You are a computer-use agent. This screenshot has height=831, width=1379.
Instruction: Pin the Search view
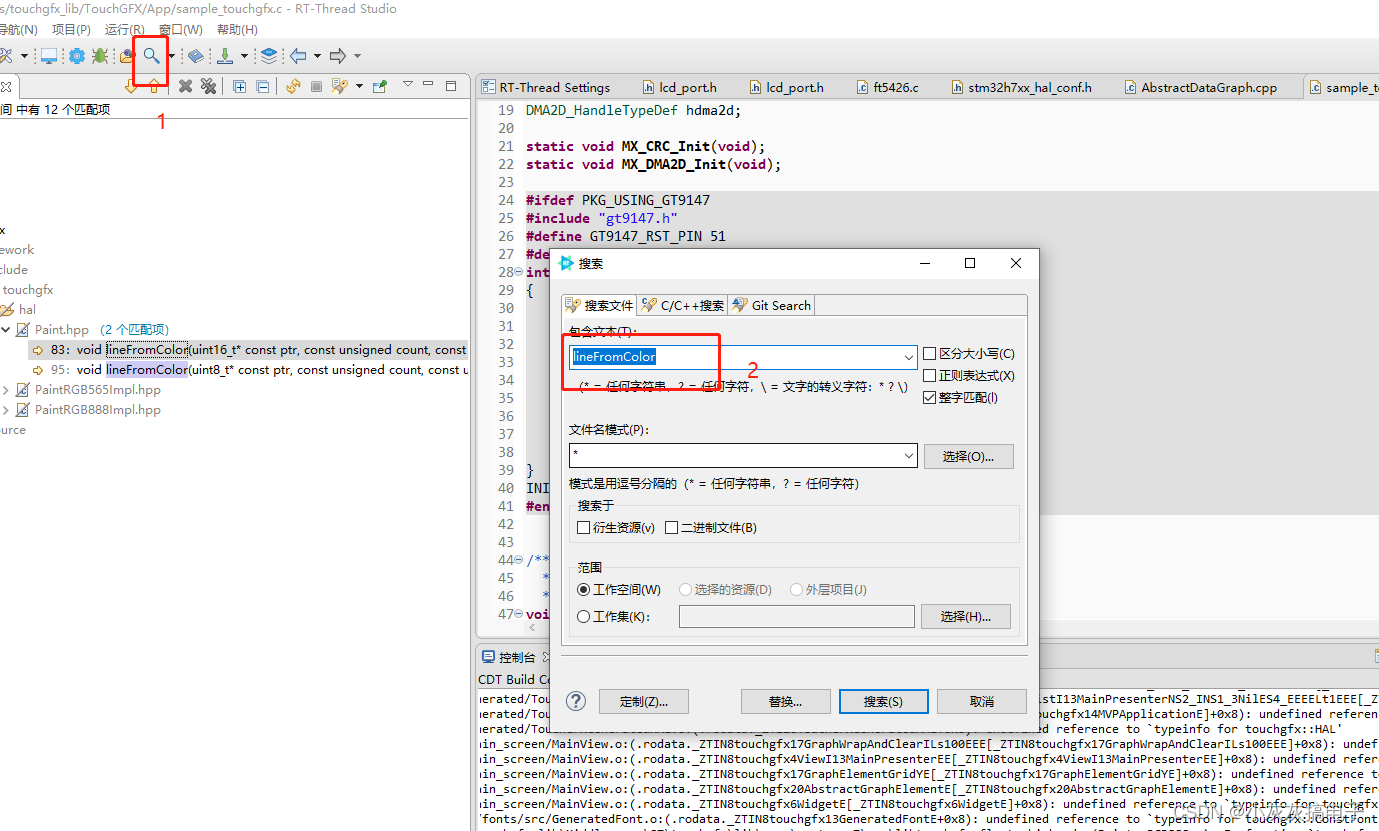[x=380, y=87]
